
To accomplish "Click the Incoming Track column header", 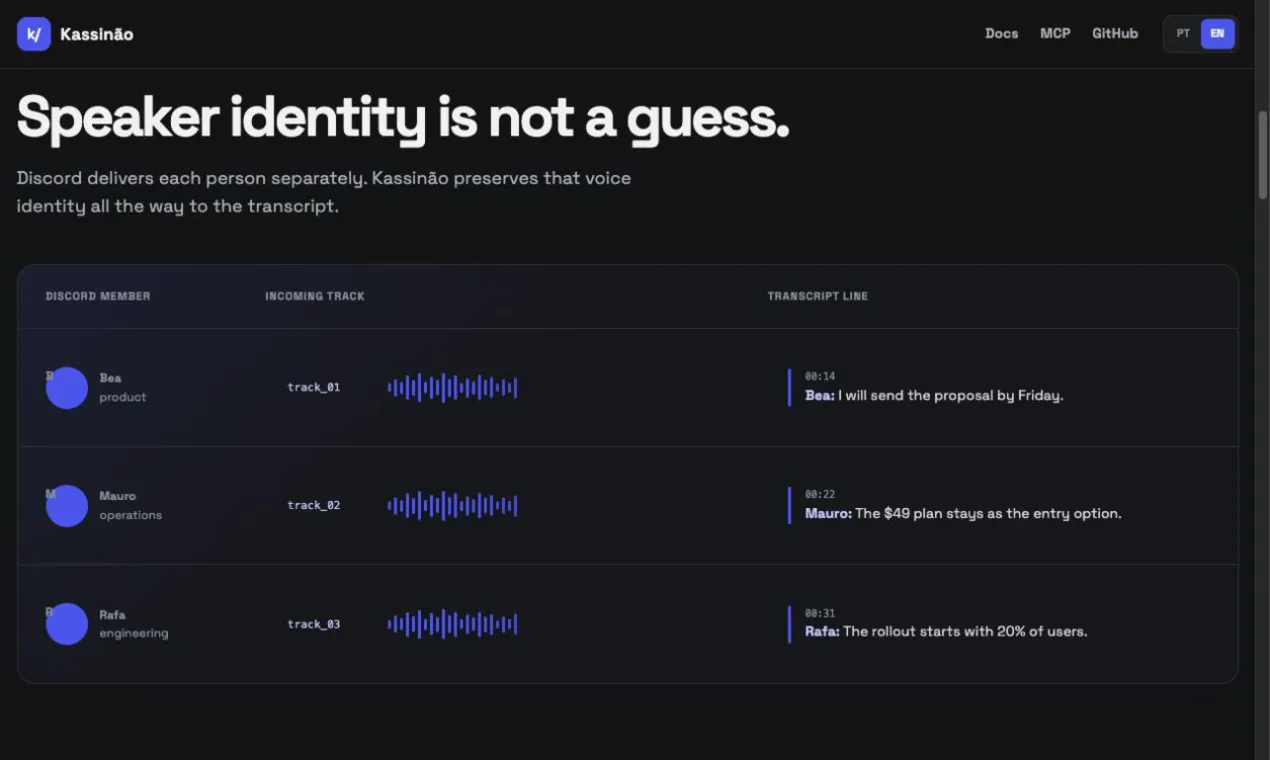I will [315, 296].
